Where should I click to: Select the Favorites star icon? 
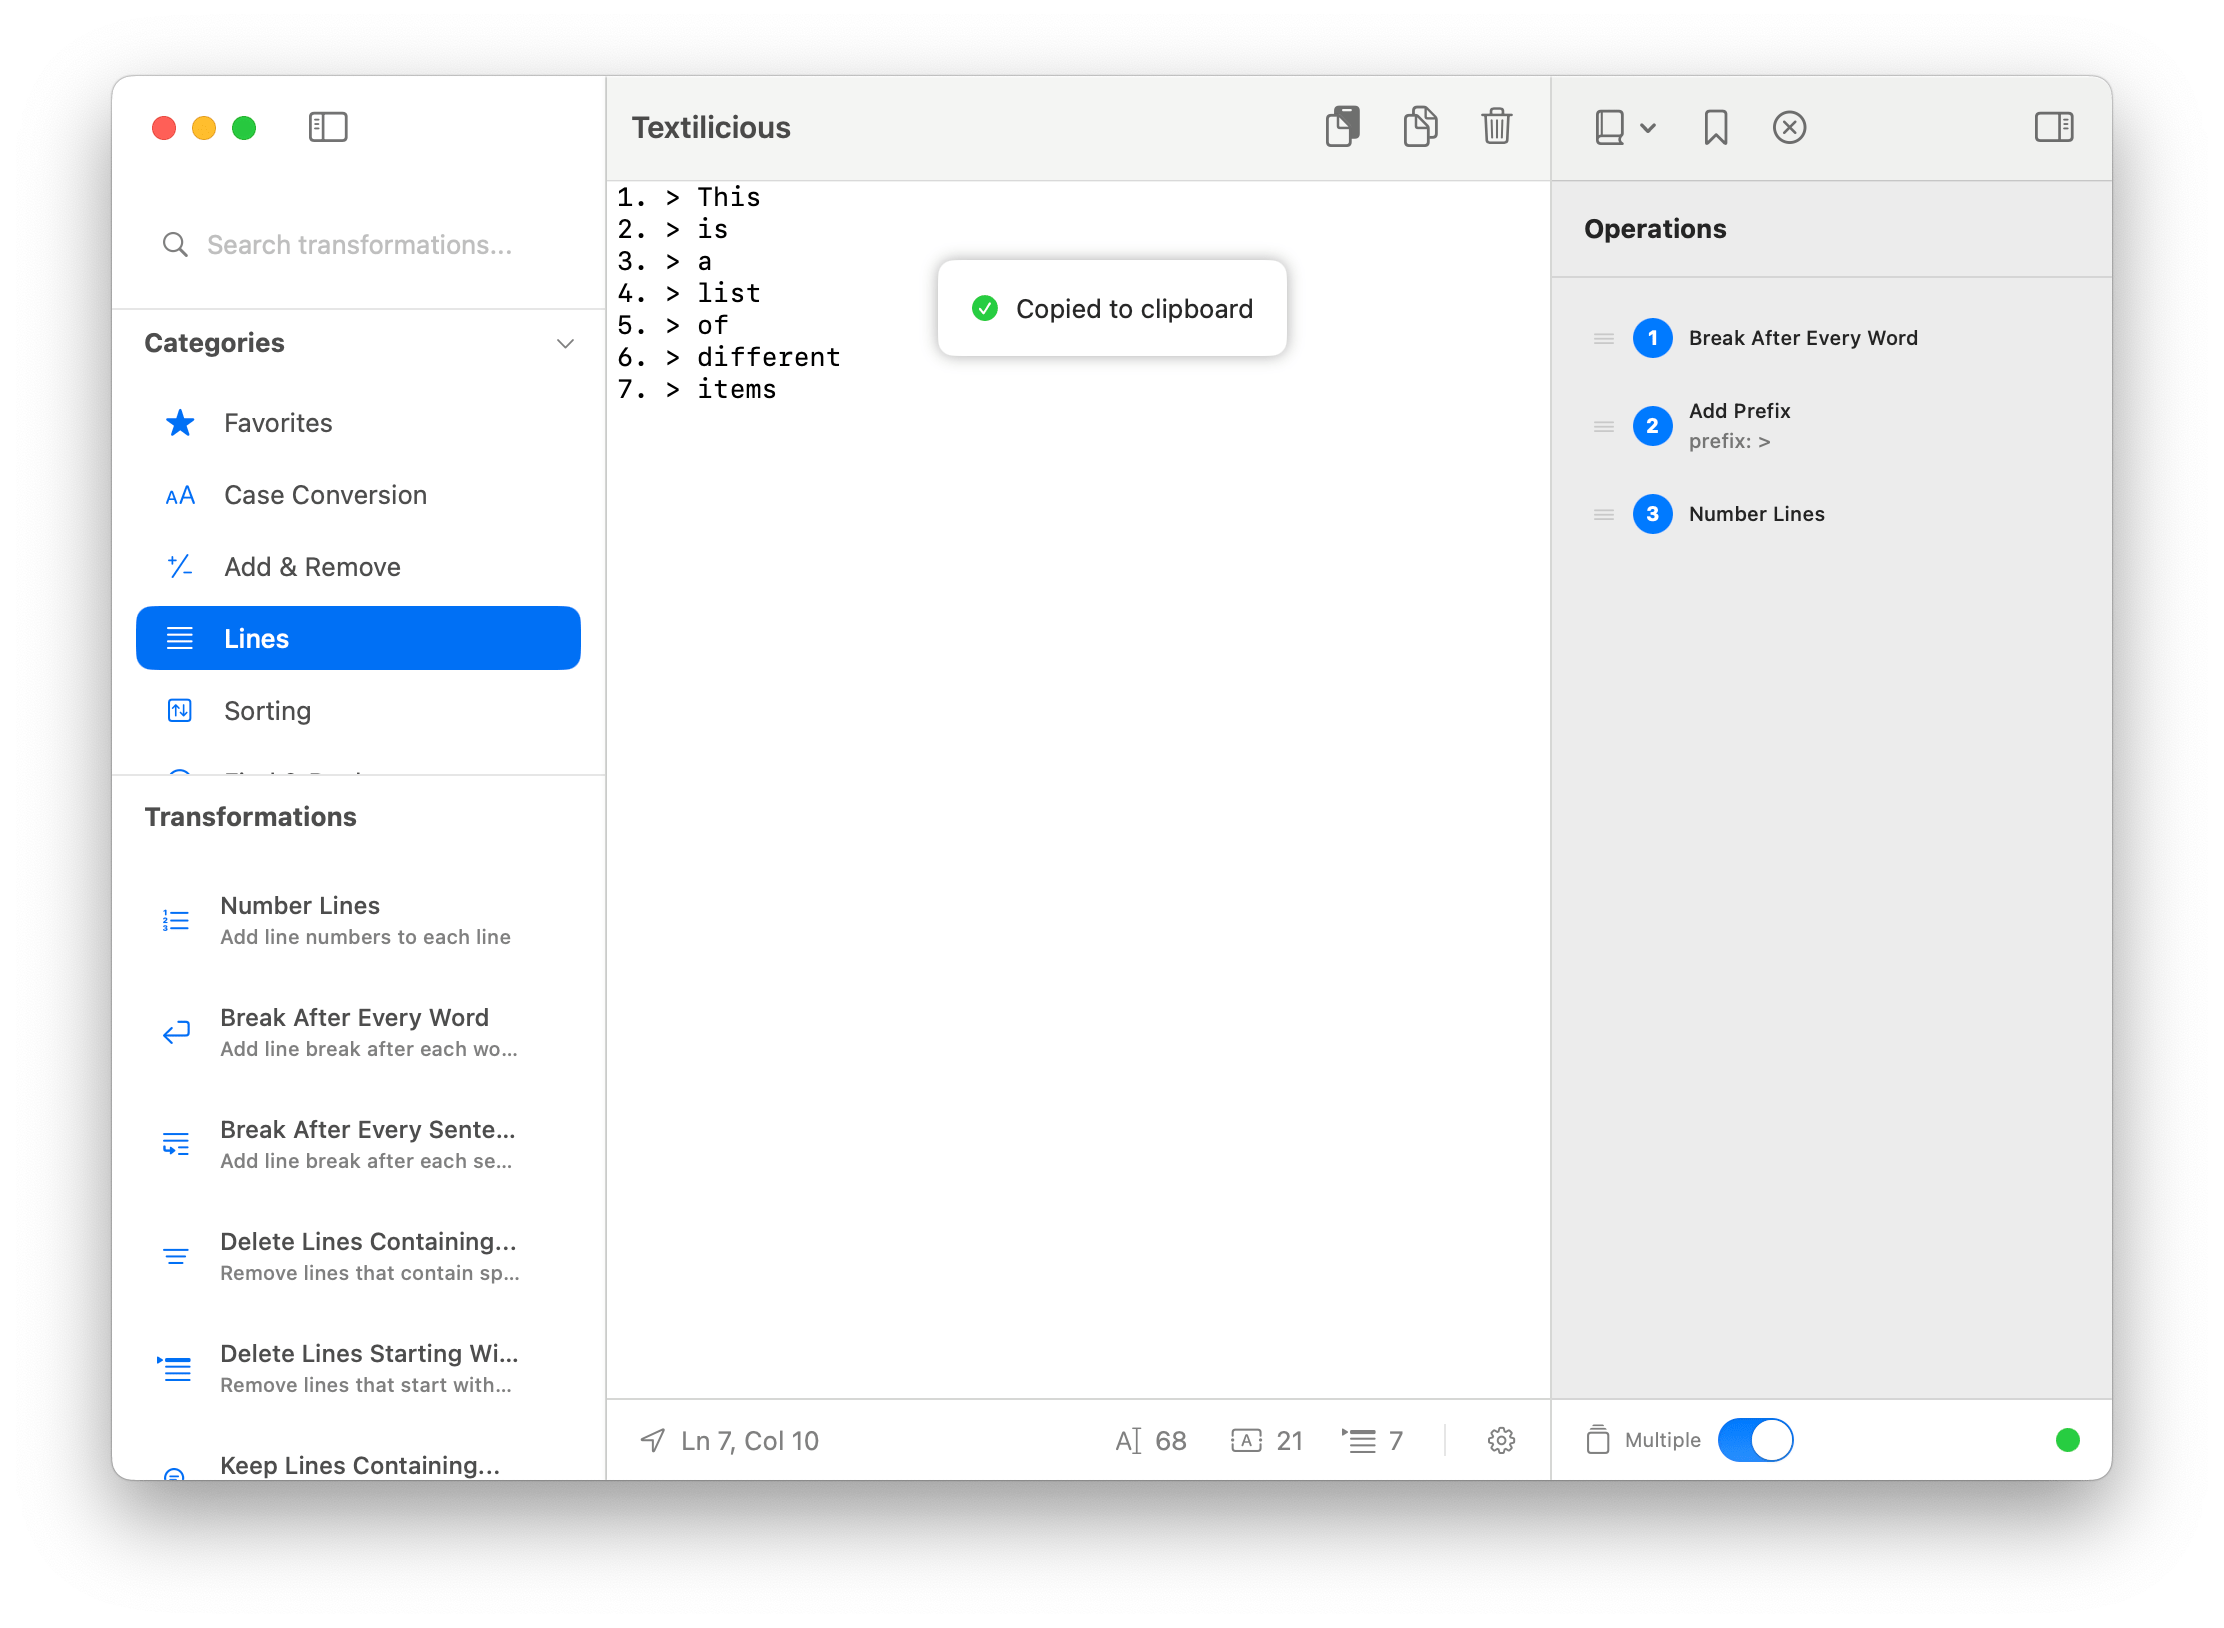tap(180, 422)
